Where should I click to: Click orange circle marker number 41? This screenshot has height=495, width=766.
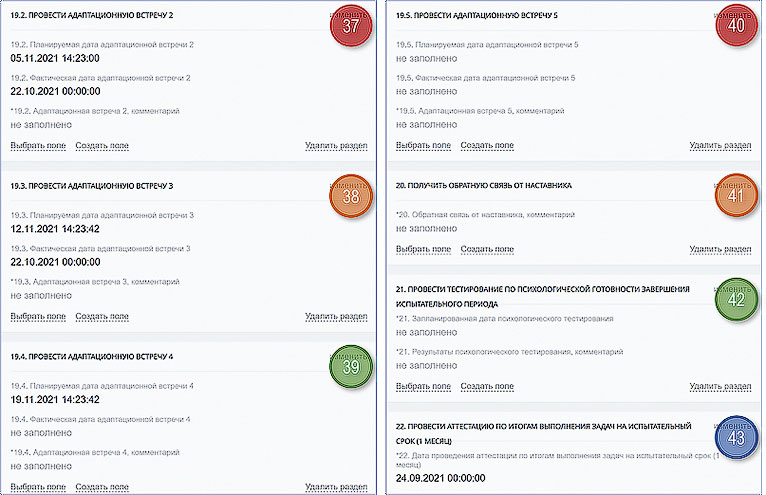pyautogui.click(x=736, y=195)
